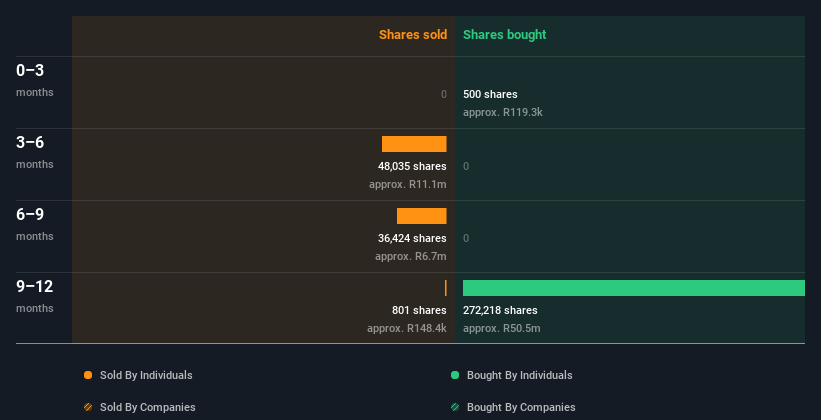
Task: Click the approx. R148.4k amount
Action: click(x=407, y=328)
